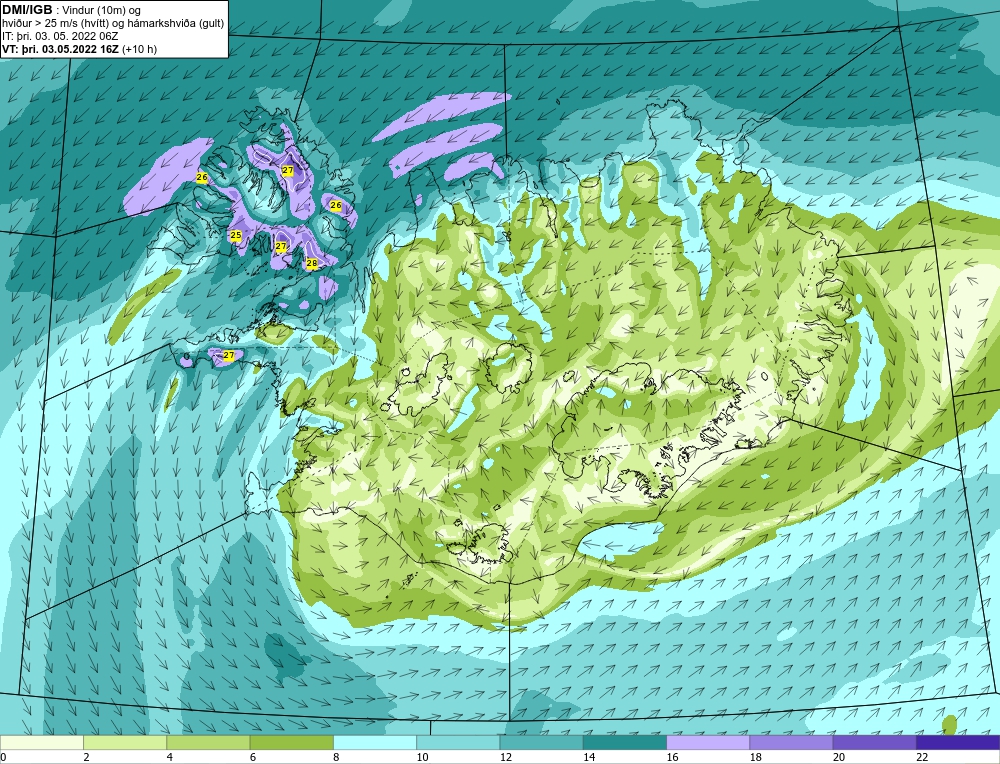Pick the teal 12–14 m/s legend swatch
This screenshot has height=764, width=1000.
click(541, 742)
